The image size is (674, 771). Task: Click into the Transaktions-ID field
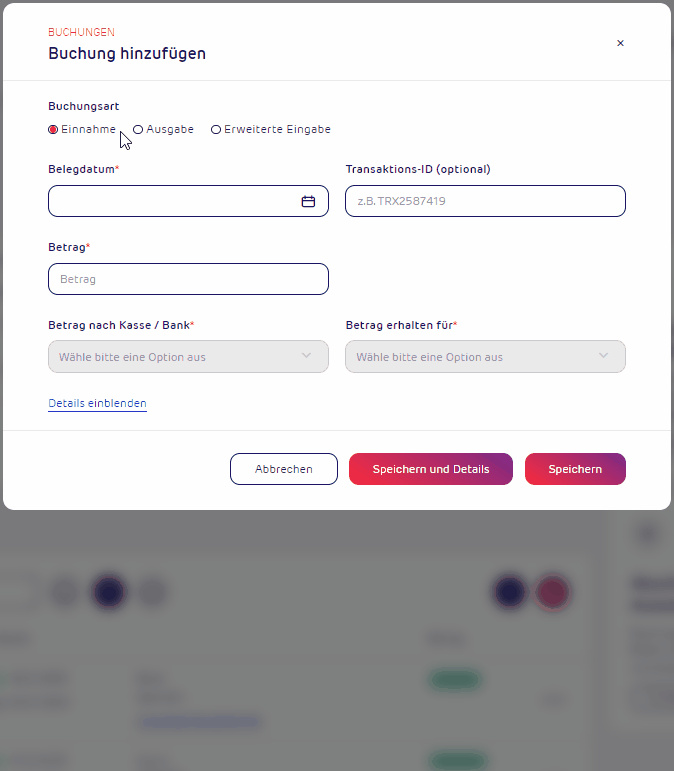click(485, 201)
